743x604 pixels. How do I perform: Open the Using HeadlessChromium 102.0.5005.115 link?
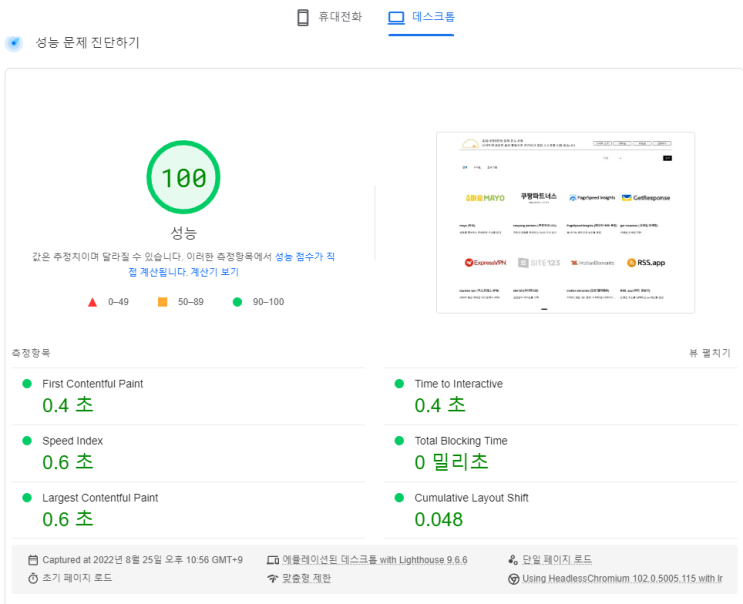tap(622, 578)
